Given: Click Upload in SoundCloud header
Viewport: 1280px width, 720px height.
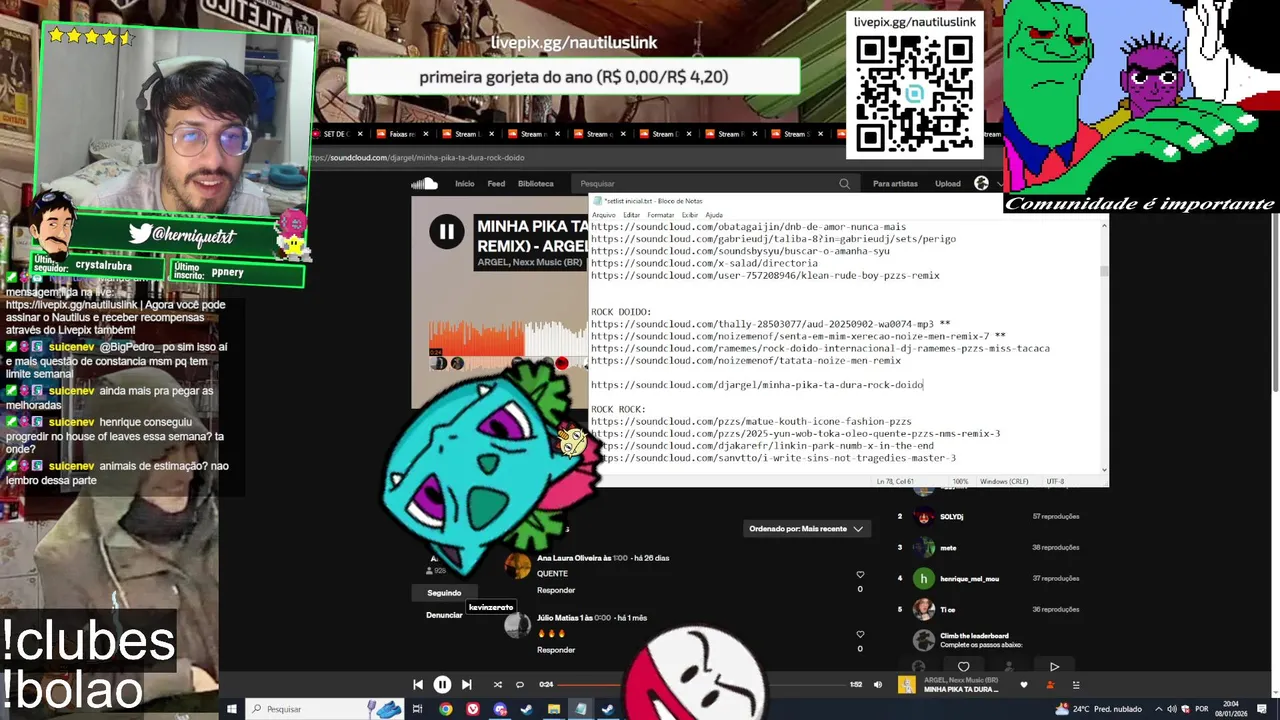Looking at the screenshot, I should pyautogui.click(x=948, y=184).
